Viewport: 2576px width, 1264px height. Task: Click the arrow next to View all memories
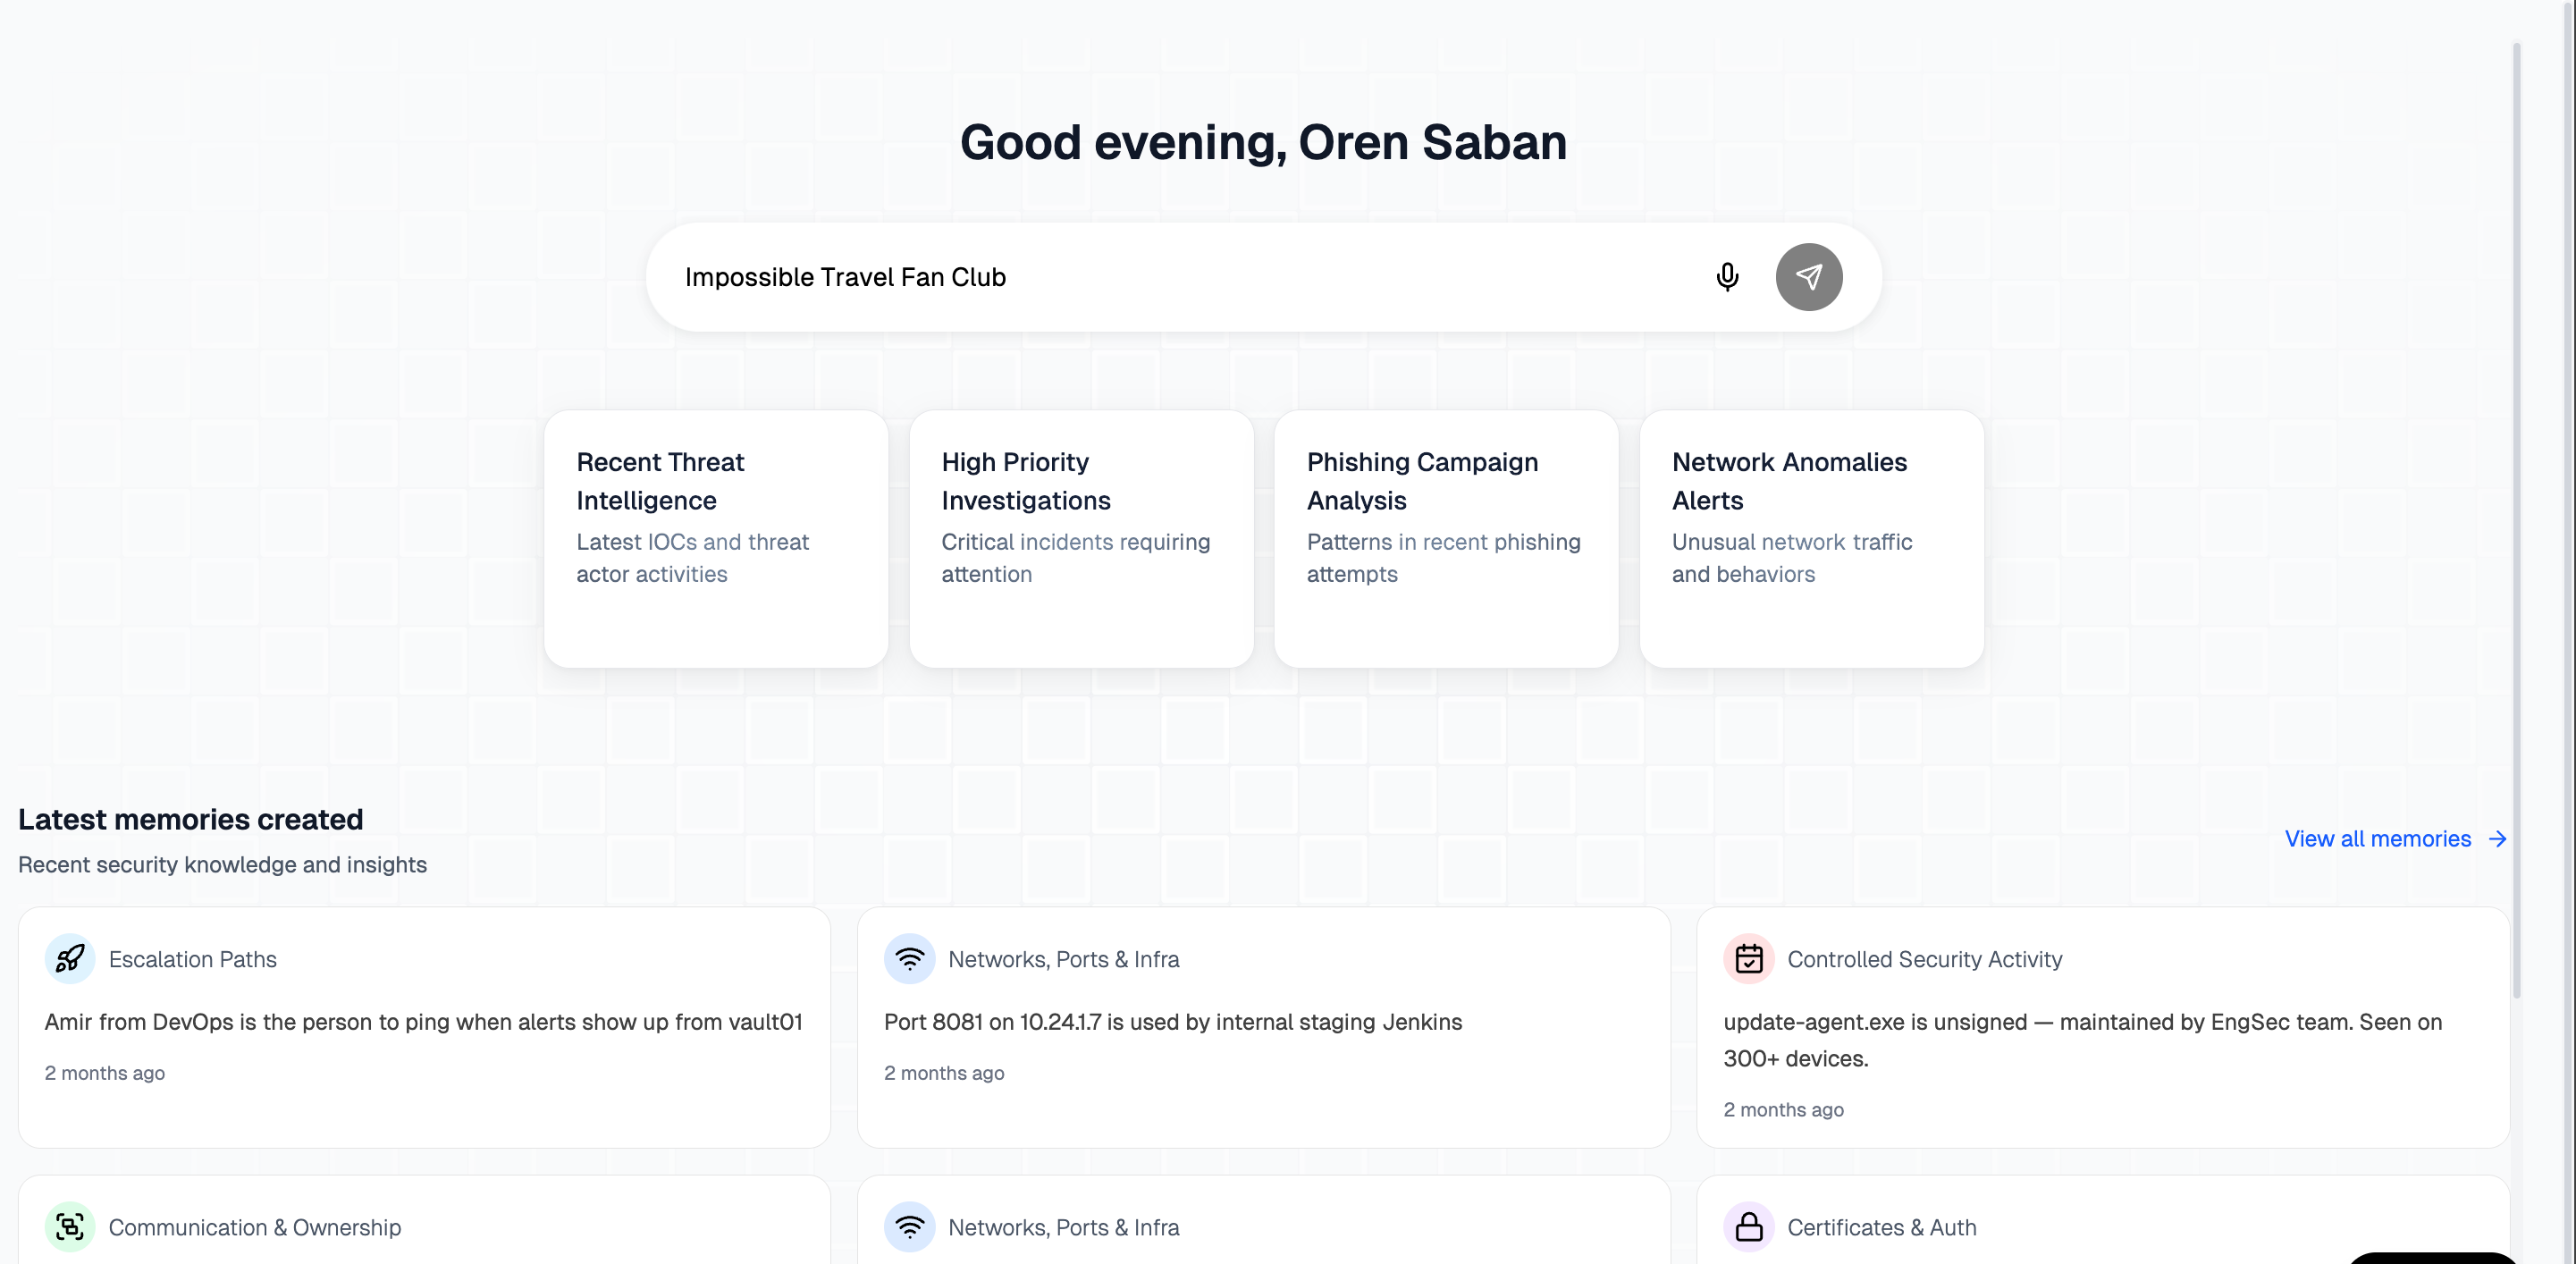[x=2497, y=839]
